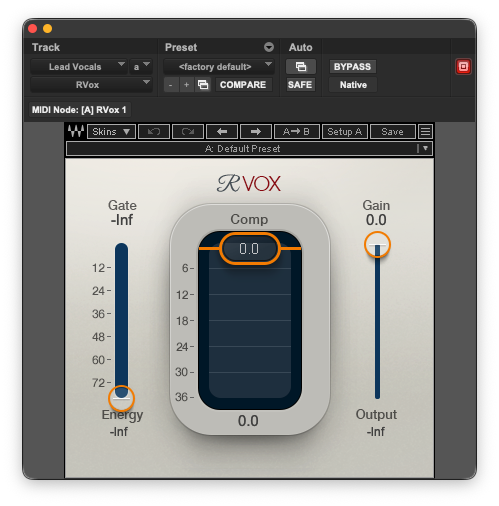The height and width of the screenshot is (506, 499).
Task: Click the Save preset button
Action: tap(393, 132)
